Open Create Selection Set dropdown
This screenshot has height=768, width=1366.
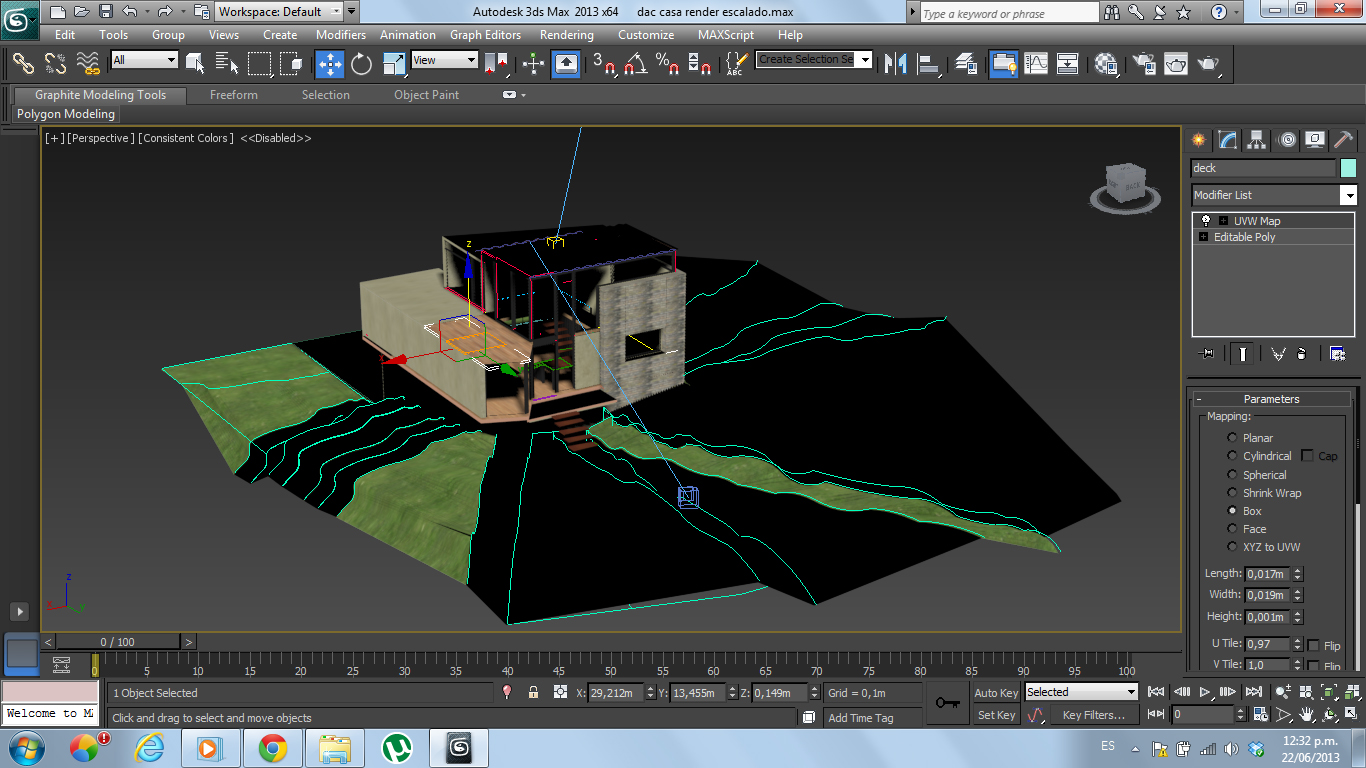pos(814,59)
